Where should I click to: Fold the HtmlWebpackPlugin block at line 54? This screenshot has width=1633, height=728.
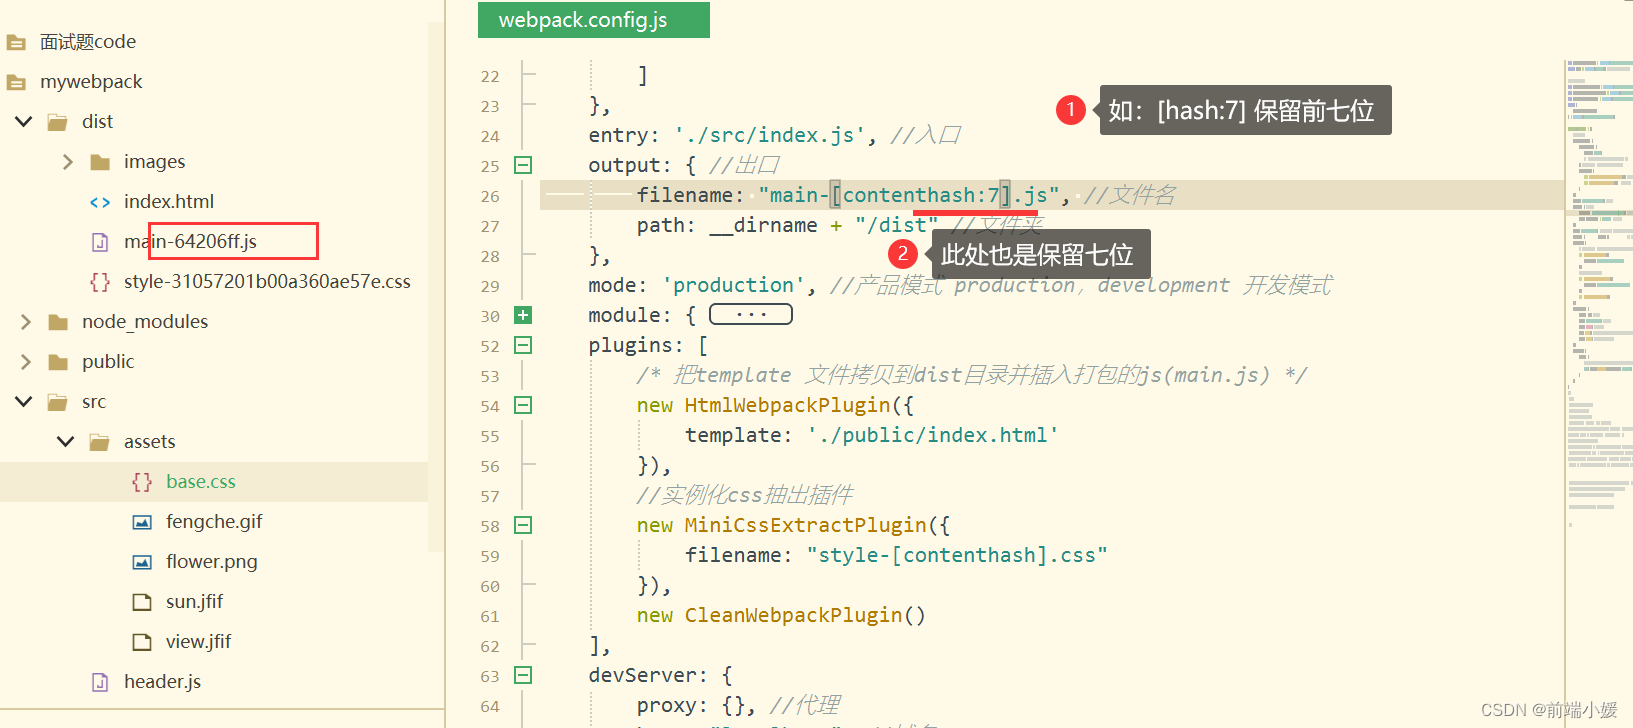pos(523,405)
